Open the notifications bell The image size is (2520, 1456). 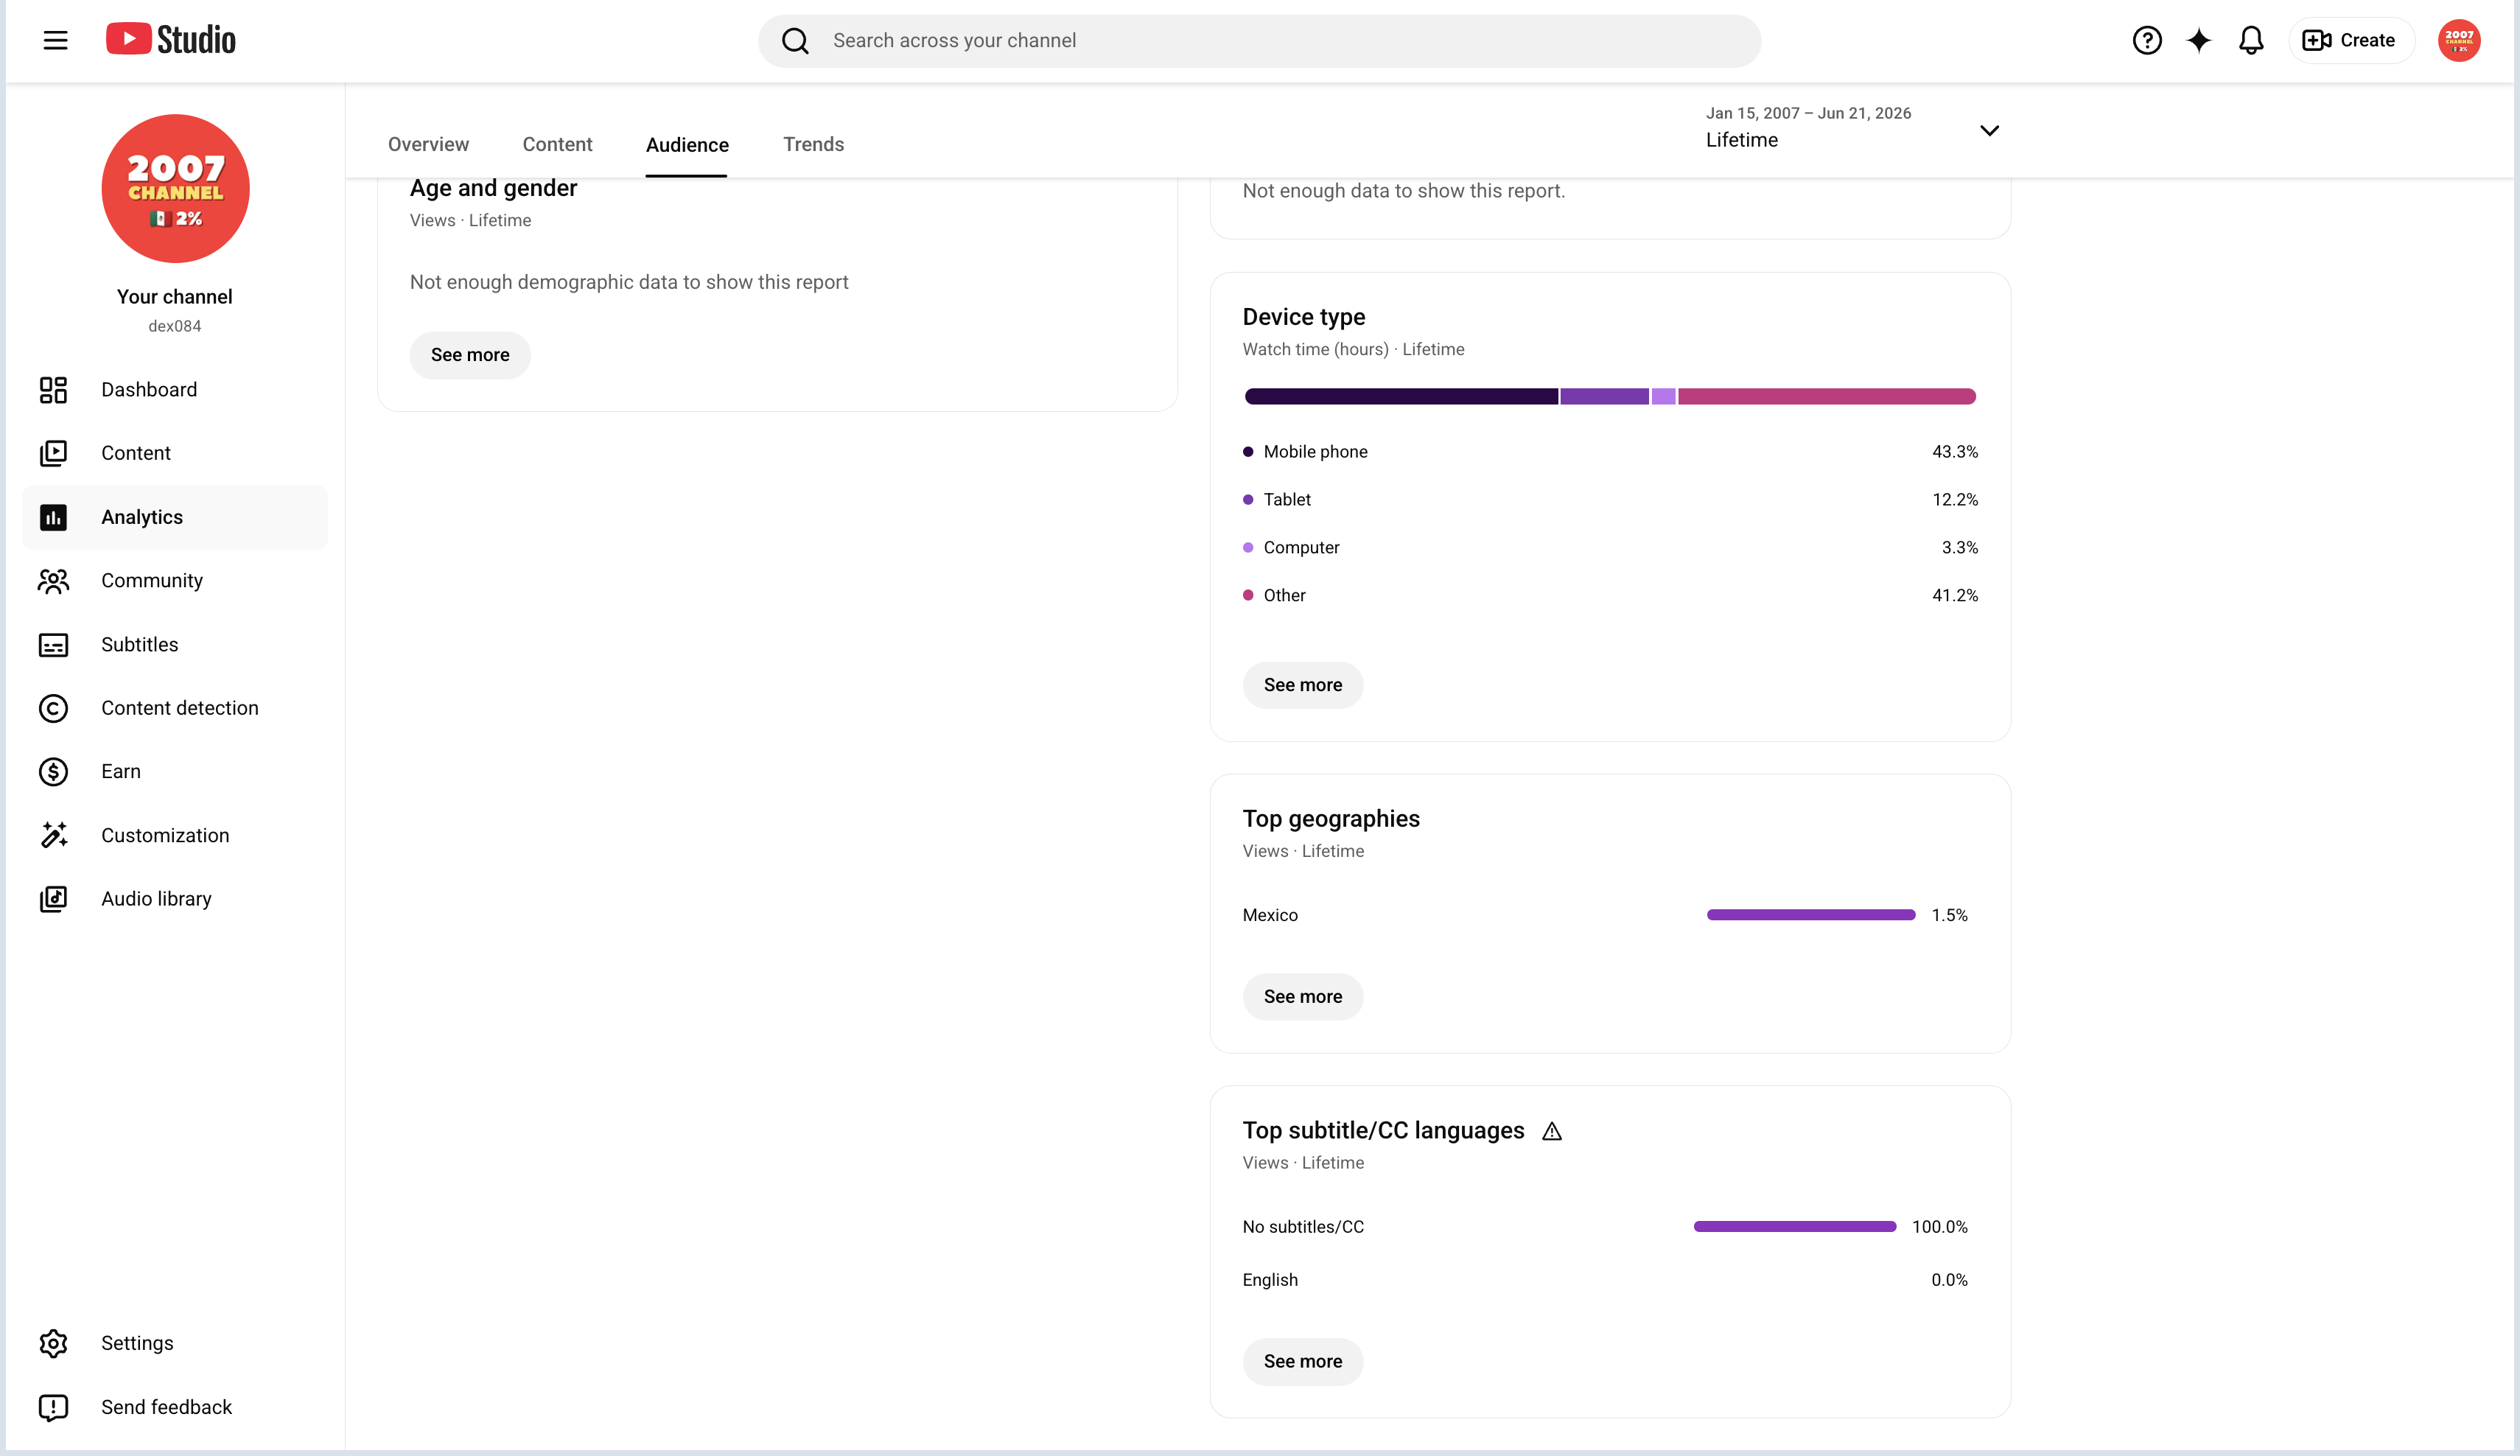click(x=2251, y=40)
